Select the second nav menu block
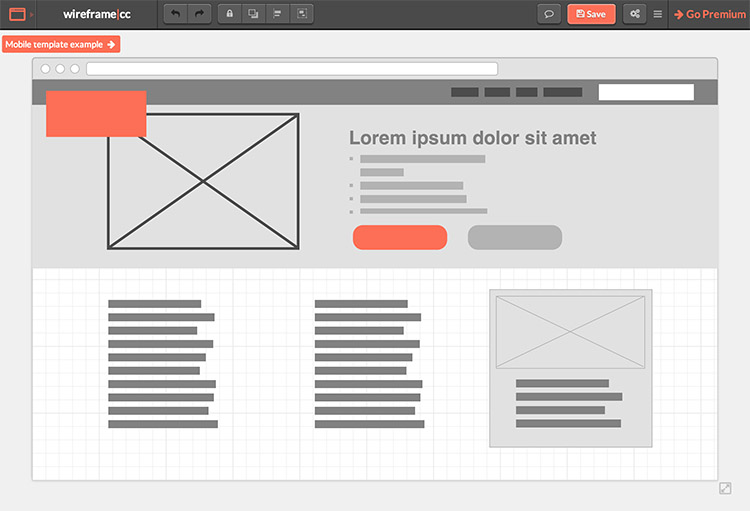This screenshot has height=511, width=750. point(497,92)
